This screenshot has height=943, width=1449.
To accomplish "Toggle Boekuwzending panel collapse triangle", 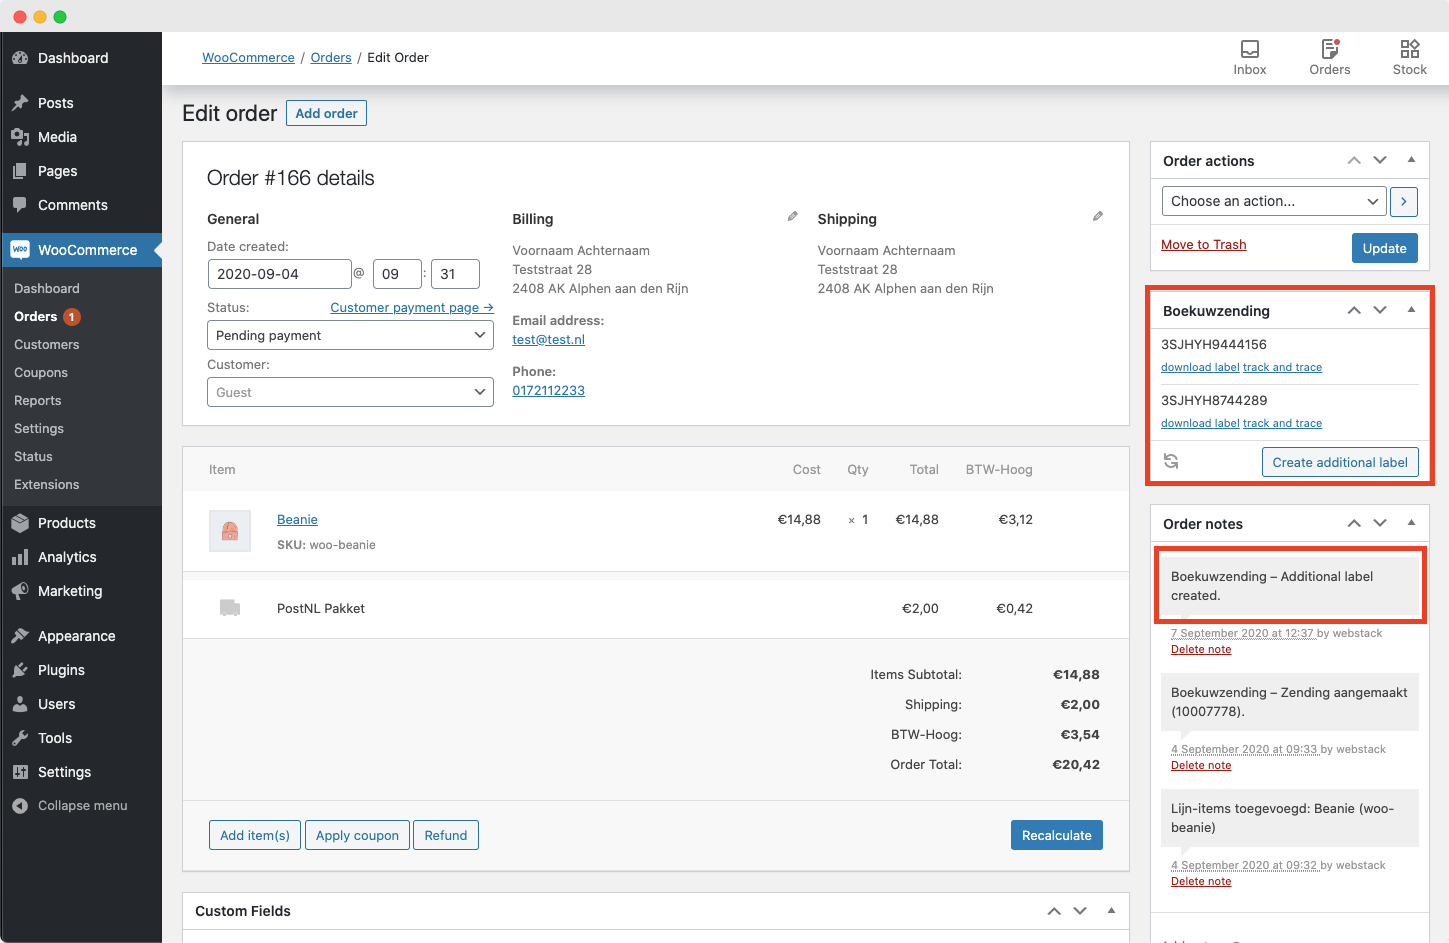I will [x=1411, y=310].
